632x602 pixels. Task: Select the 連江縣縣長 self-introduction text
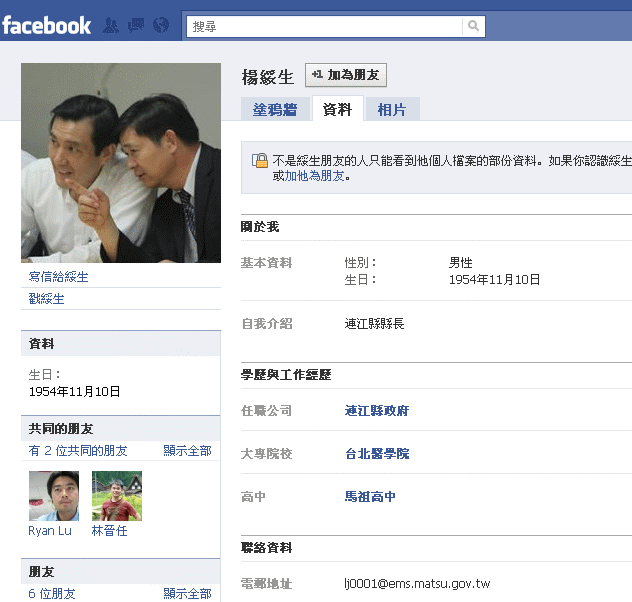pyautogui.click(x=374, y=324)
